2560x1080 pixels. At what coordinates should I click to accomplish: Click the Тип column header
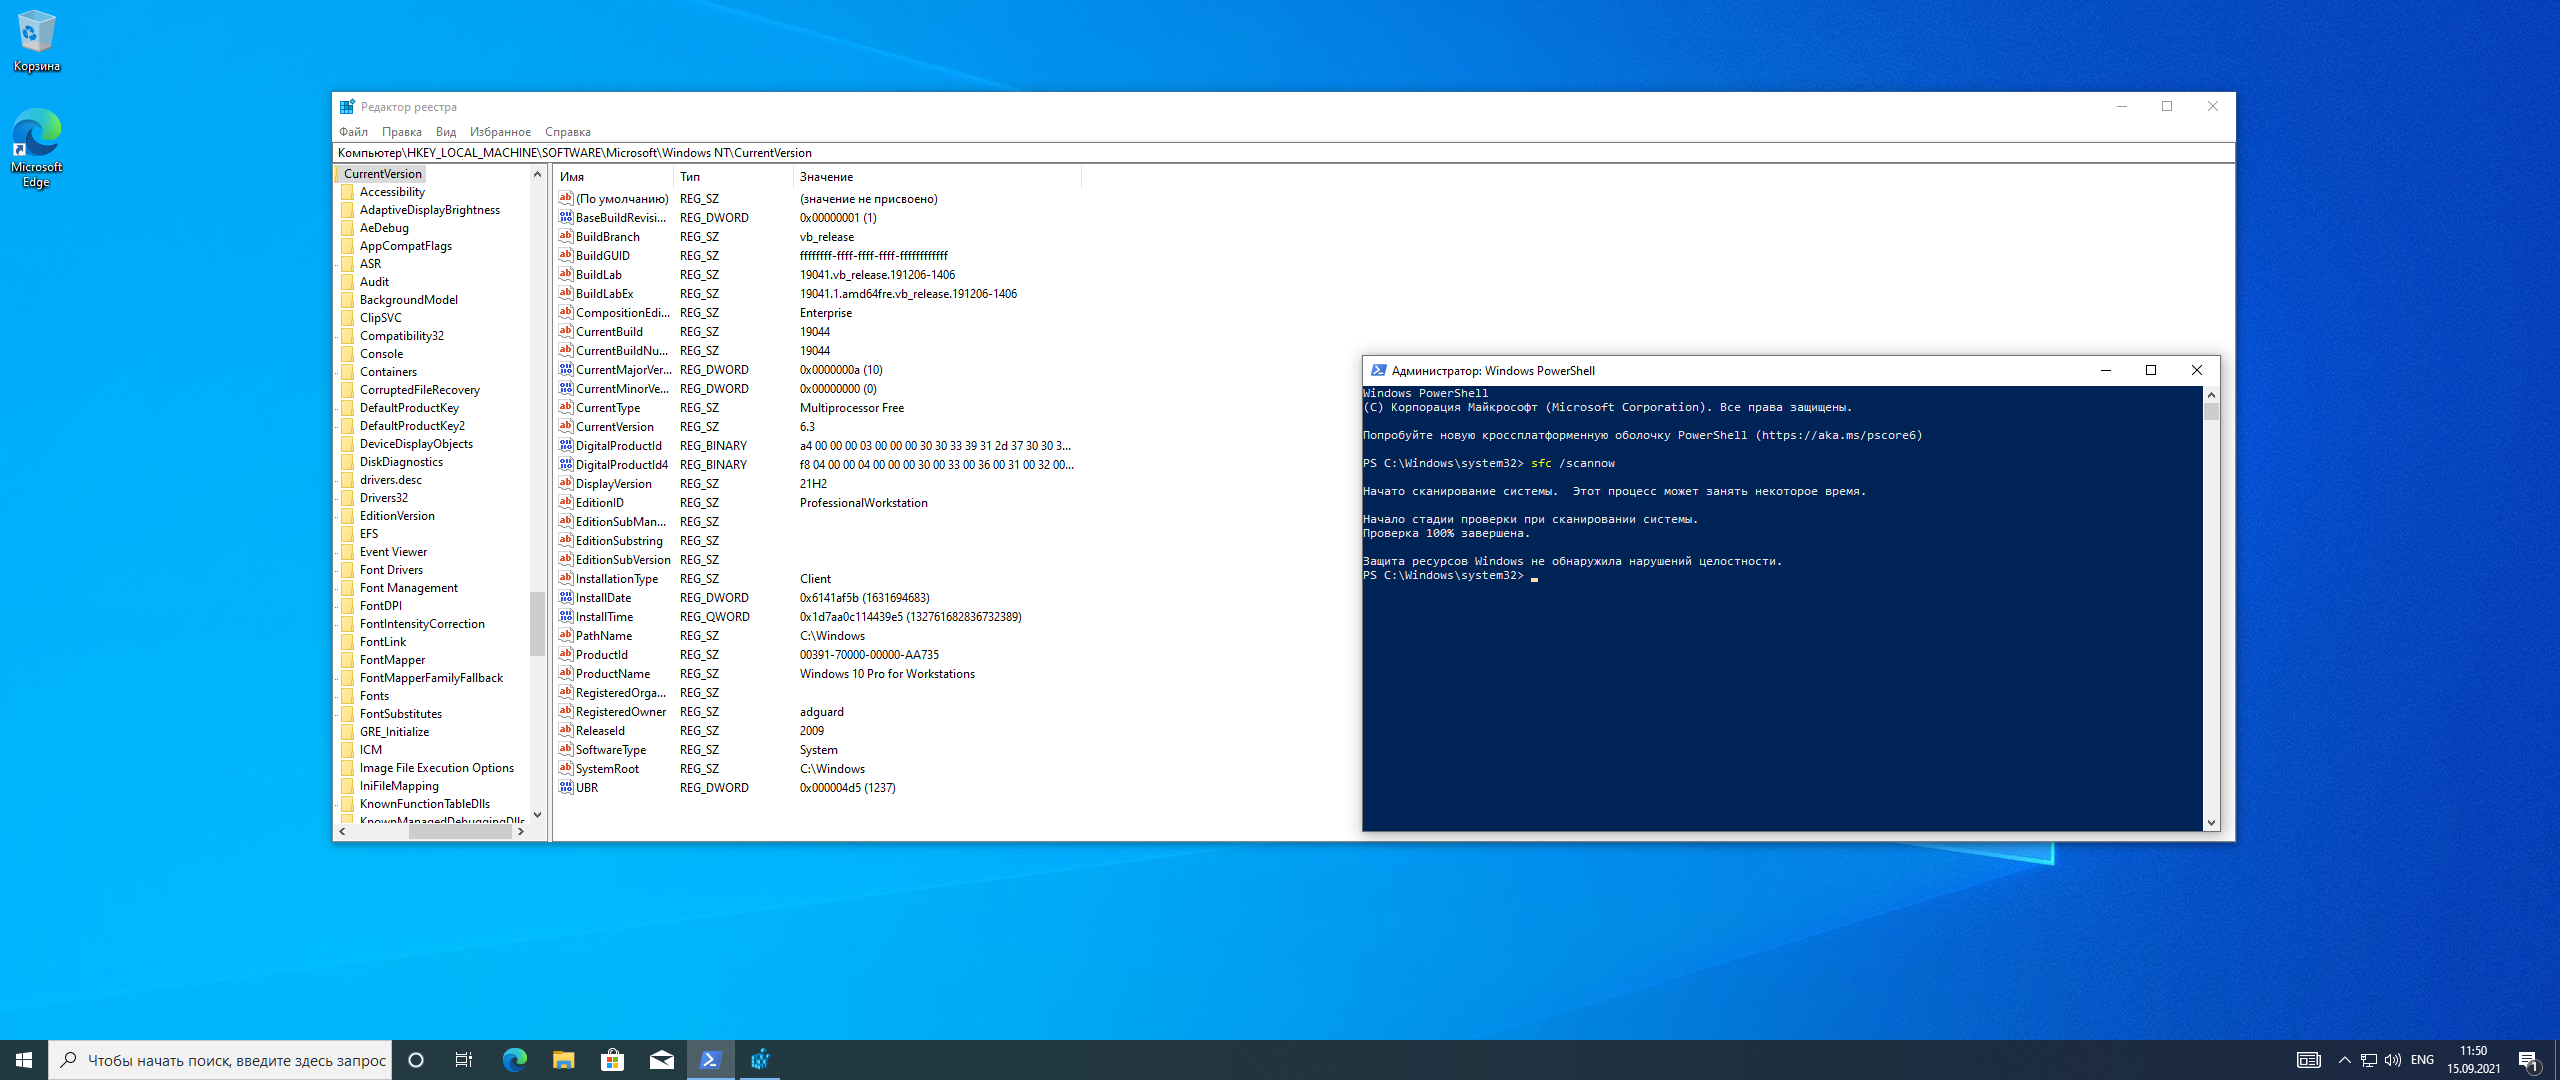click(x=733, y=177)
